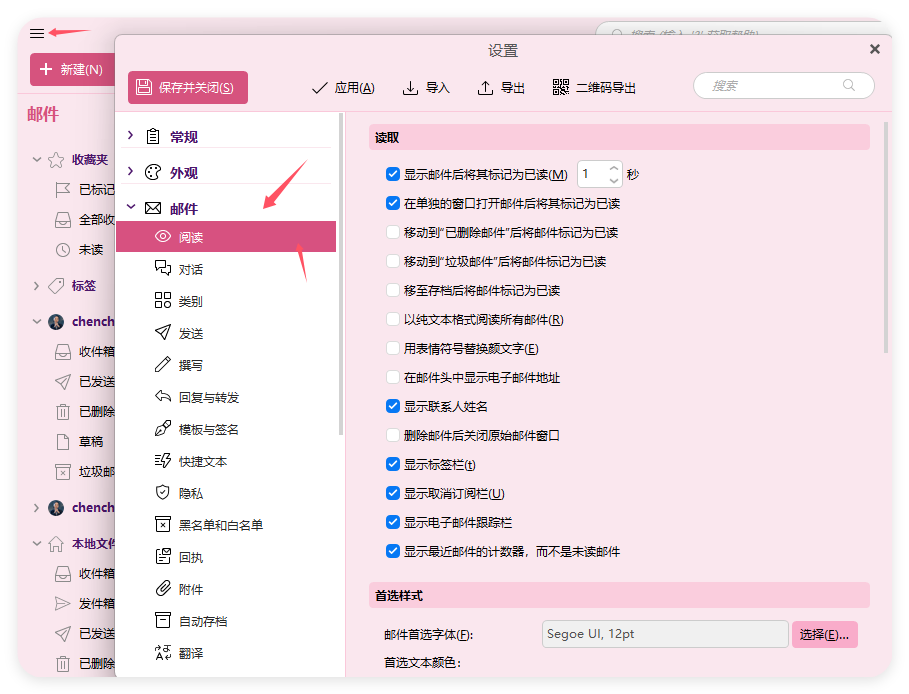909x694 pixels.
Task: Expand 标签 in mail sidebar
Action: pyautogui.click(x=37, y=285)
